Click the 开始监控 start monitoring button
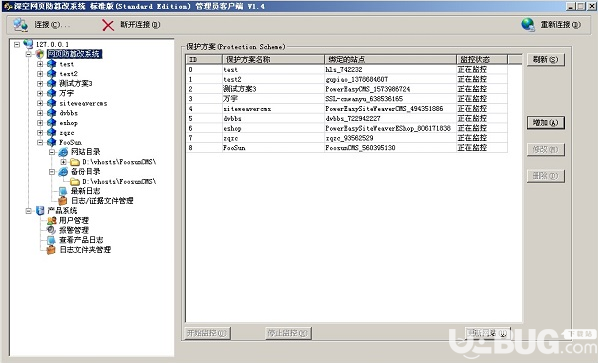The image size is (598, 363). pos(208,333)
